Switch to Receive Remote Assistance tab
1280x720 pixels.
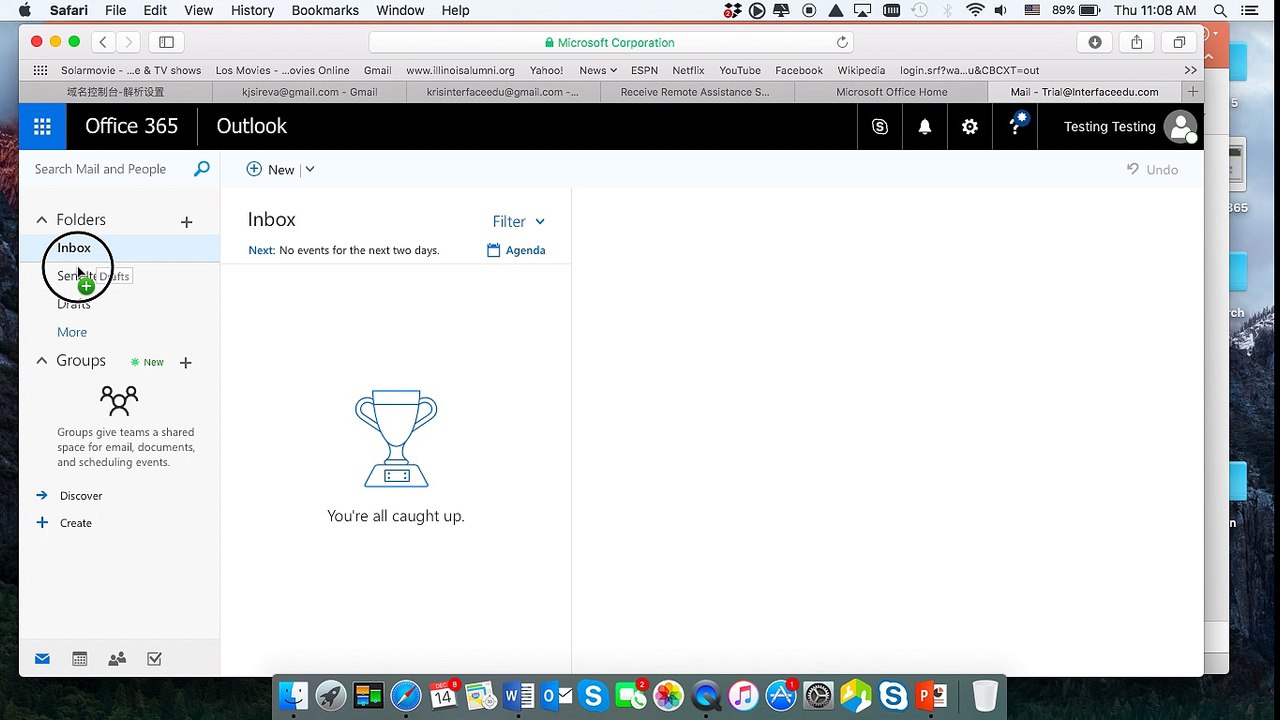[695, 91]
